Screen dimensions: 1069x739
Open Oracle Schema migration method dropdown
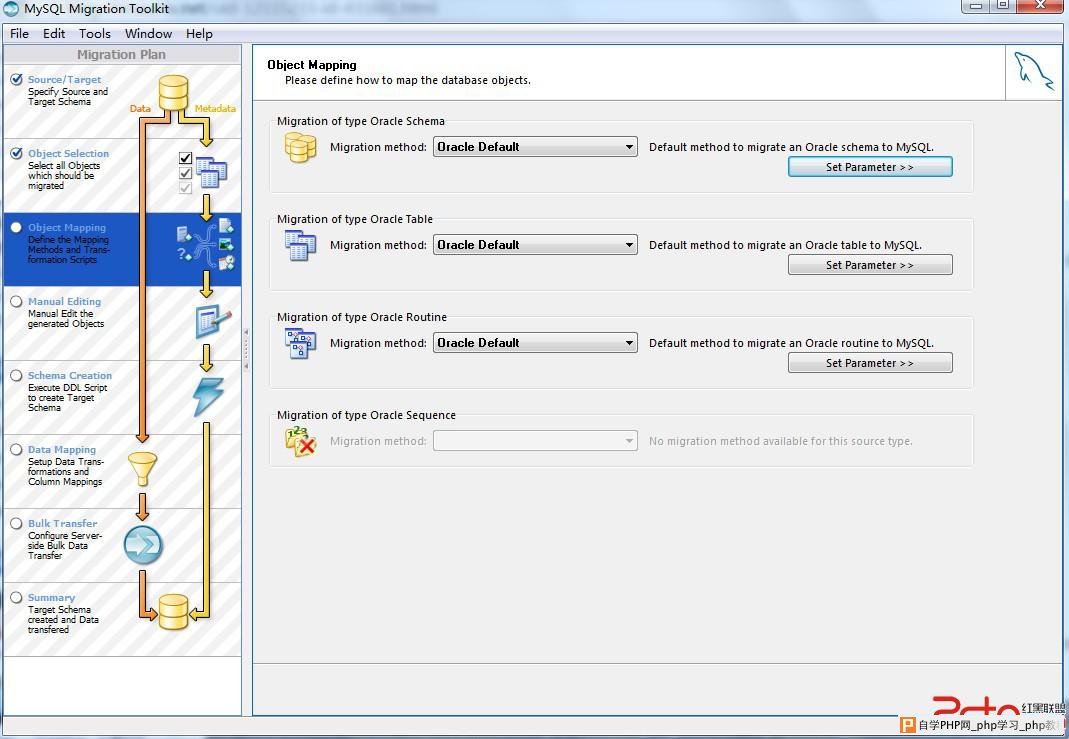[x=535, y=147]
